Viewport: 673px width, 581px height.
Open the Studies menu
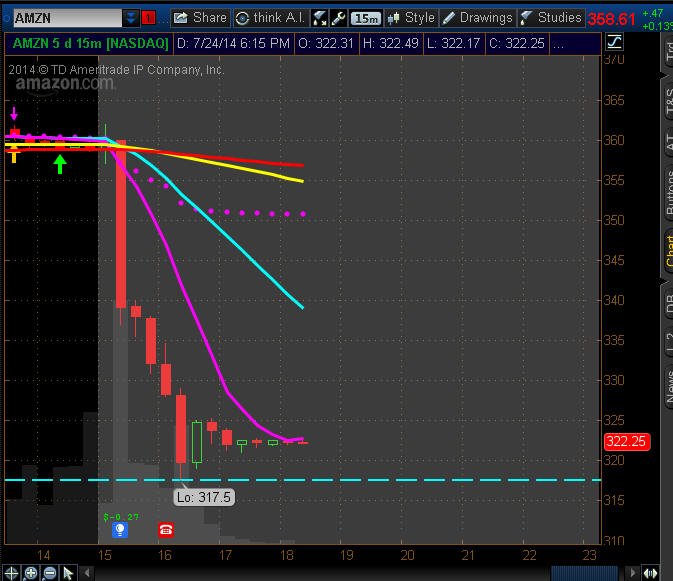(552, 18)
